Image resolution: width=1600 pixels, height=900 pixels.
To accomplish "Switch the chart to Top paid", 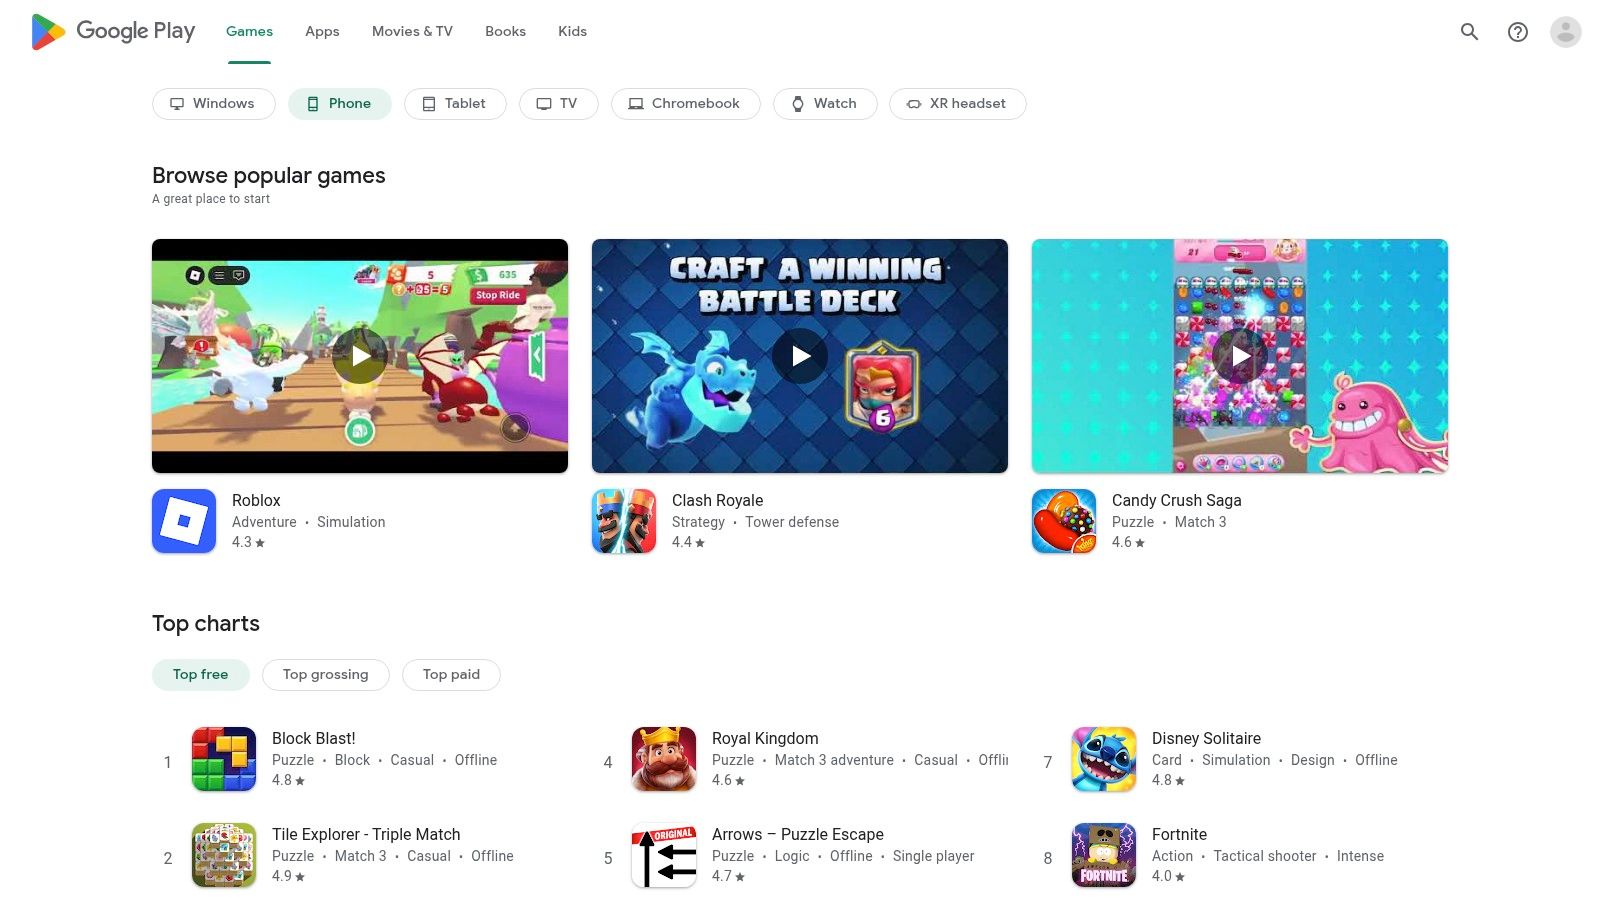I will coord(451,674).
